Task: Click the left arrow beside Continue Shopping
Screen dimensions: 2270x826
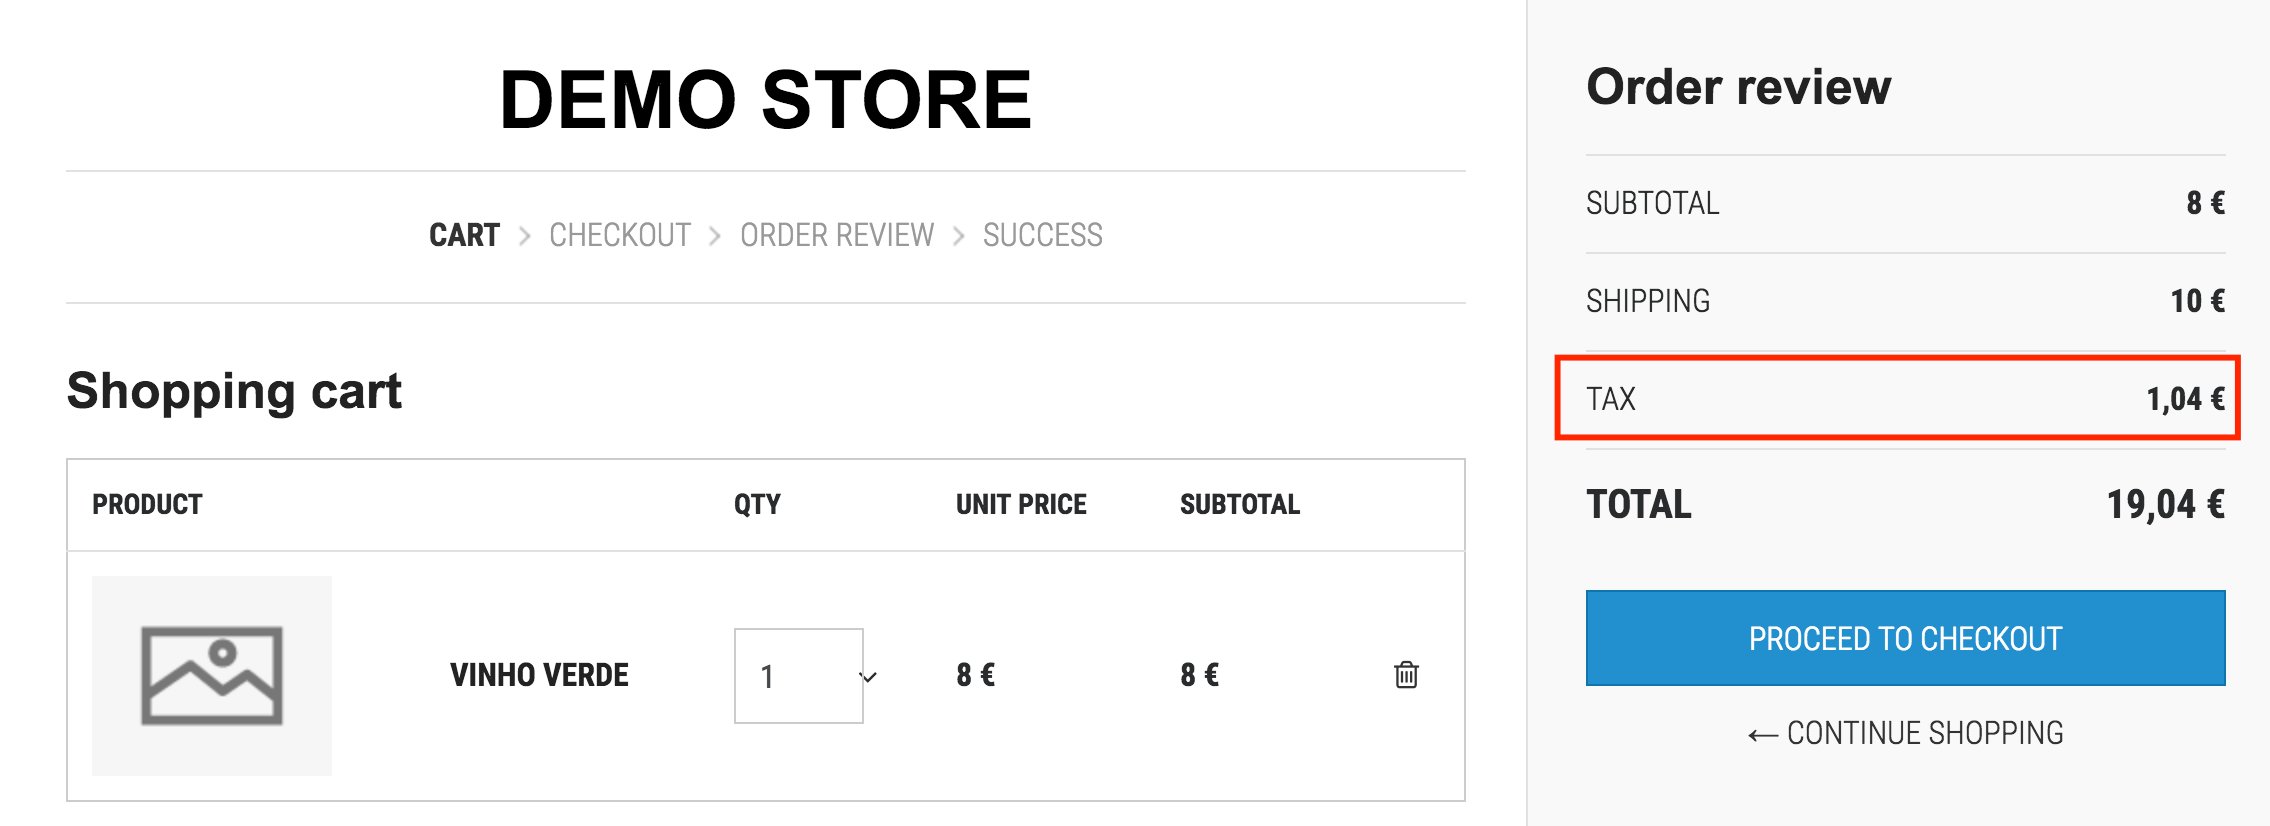Action: pyautogui.click(x=1762, y=736)
